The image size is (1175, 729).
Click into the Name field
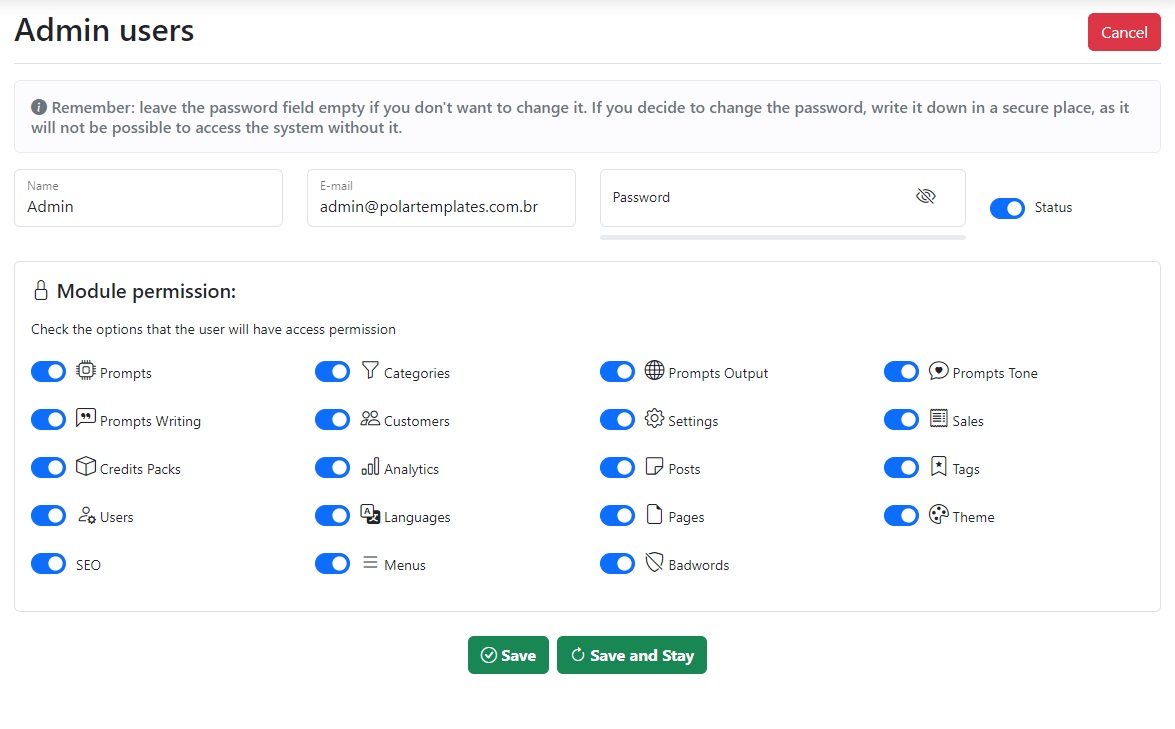click(x=148, y=206)
